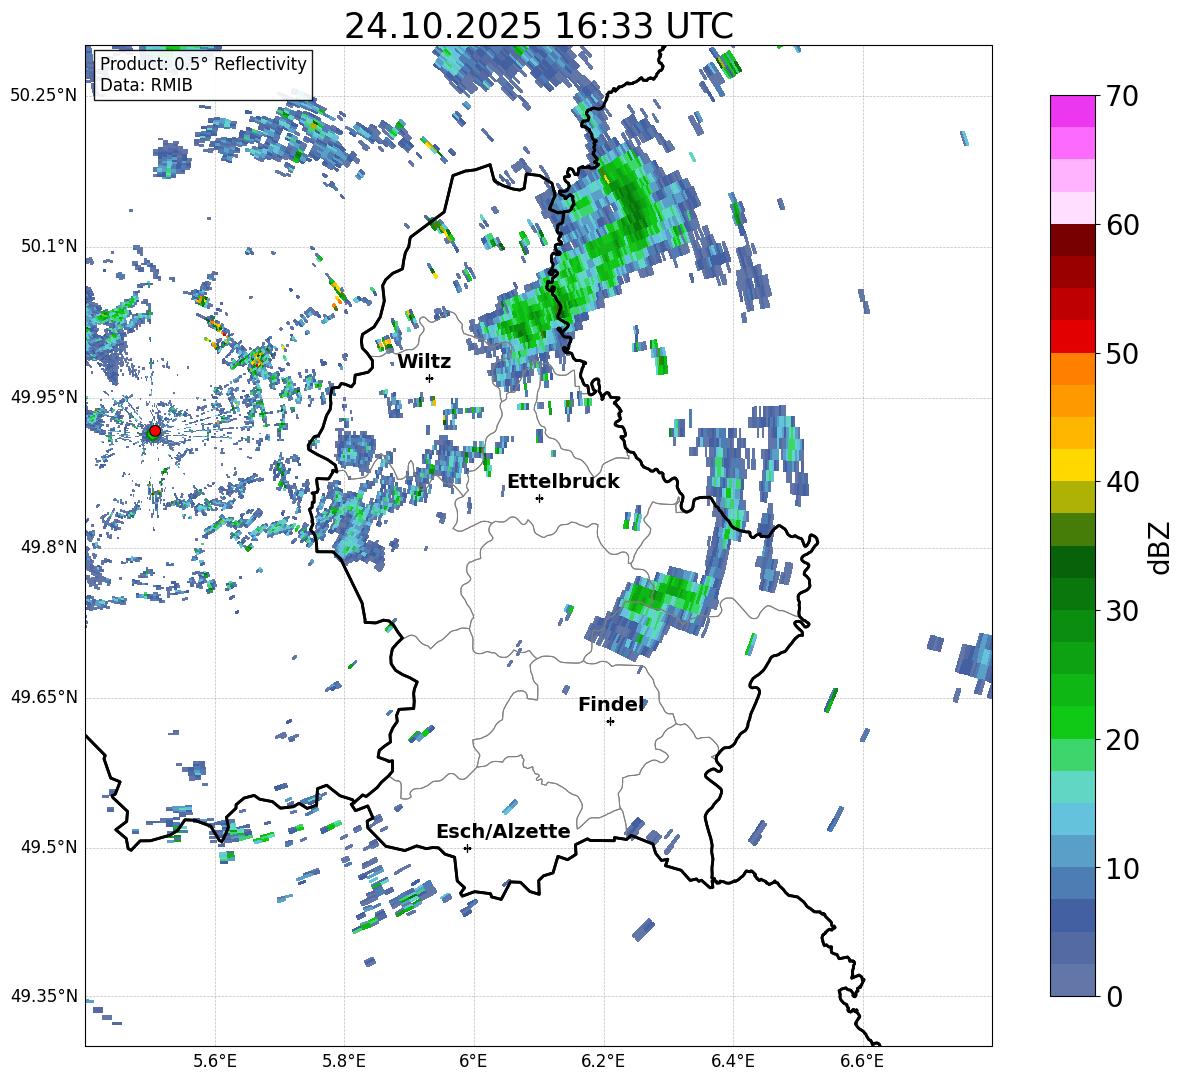Click the Esch/Alzette city label

[x=504, y=831]
